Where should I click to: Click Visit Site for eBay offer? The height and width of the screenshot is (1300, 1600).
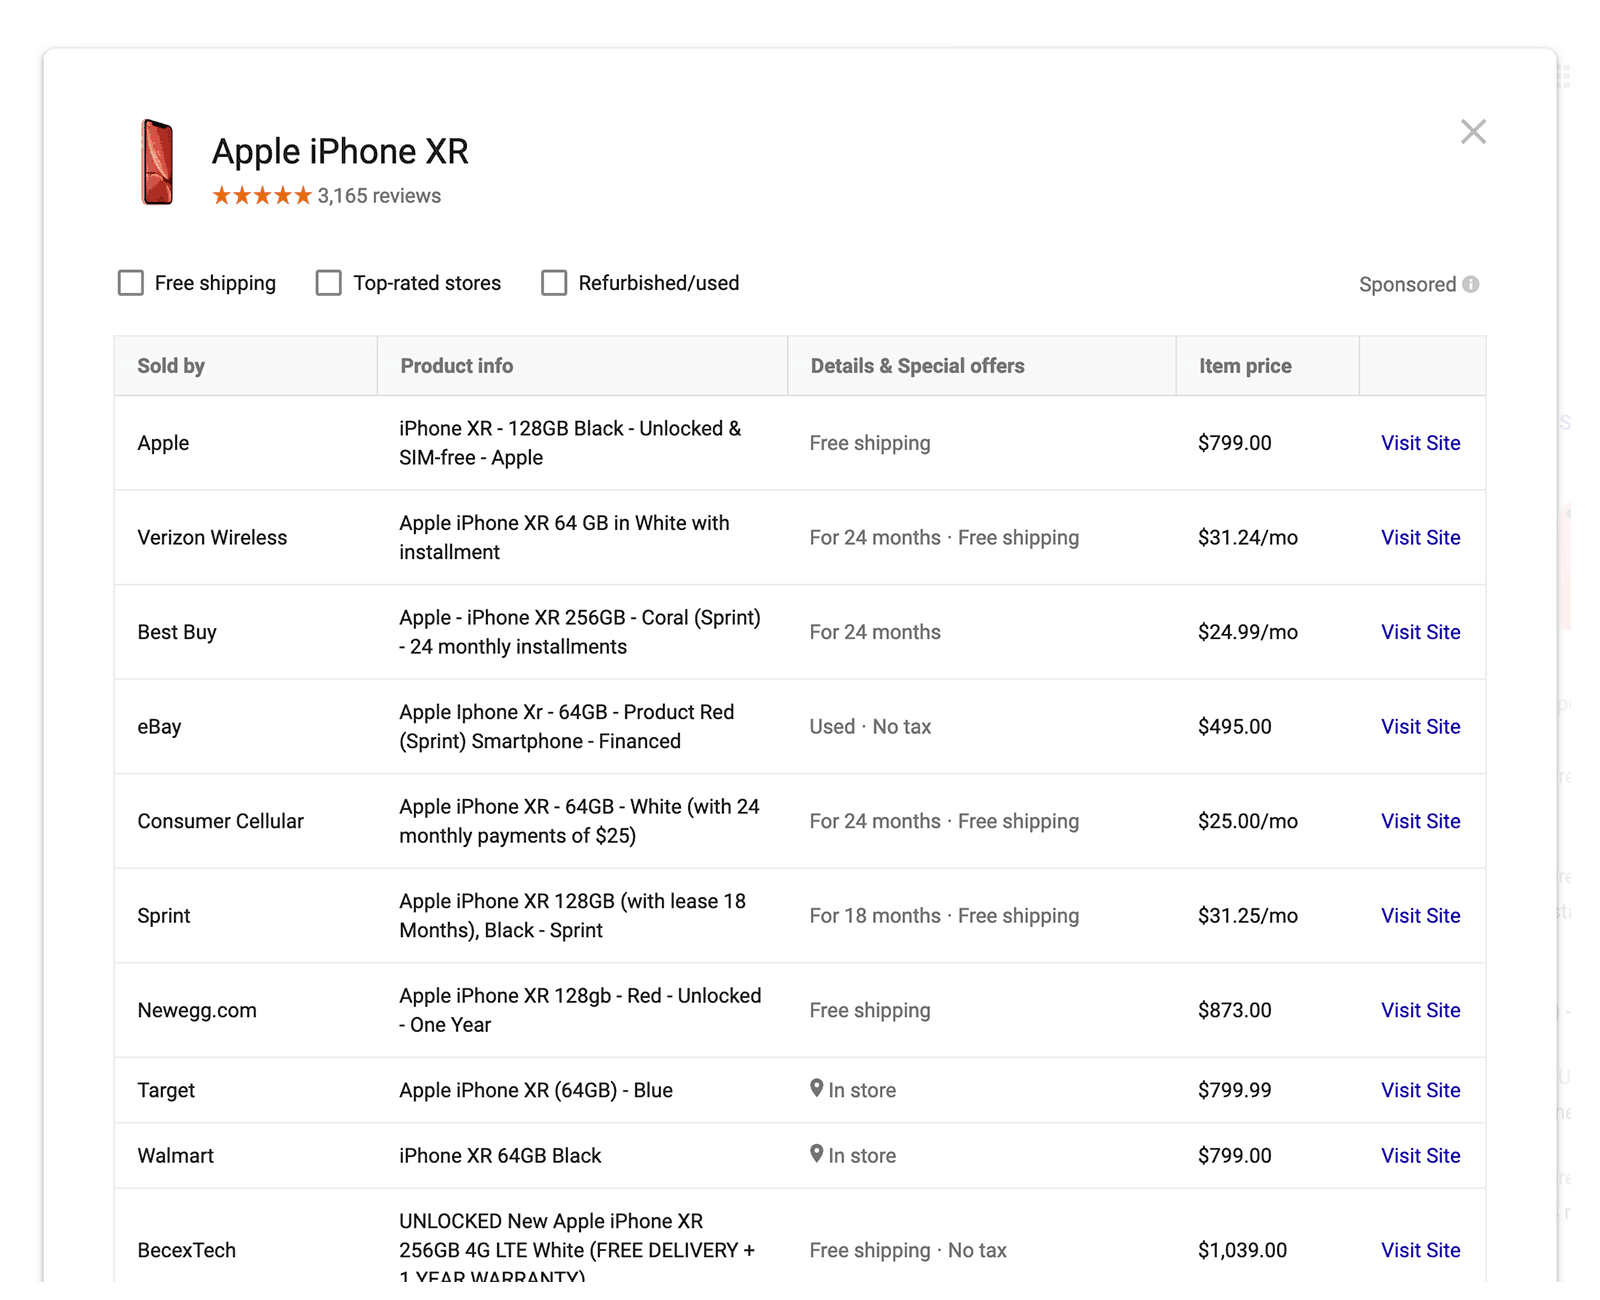(x=1420, y=727)
